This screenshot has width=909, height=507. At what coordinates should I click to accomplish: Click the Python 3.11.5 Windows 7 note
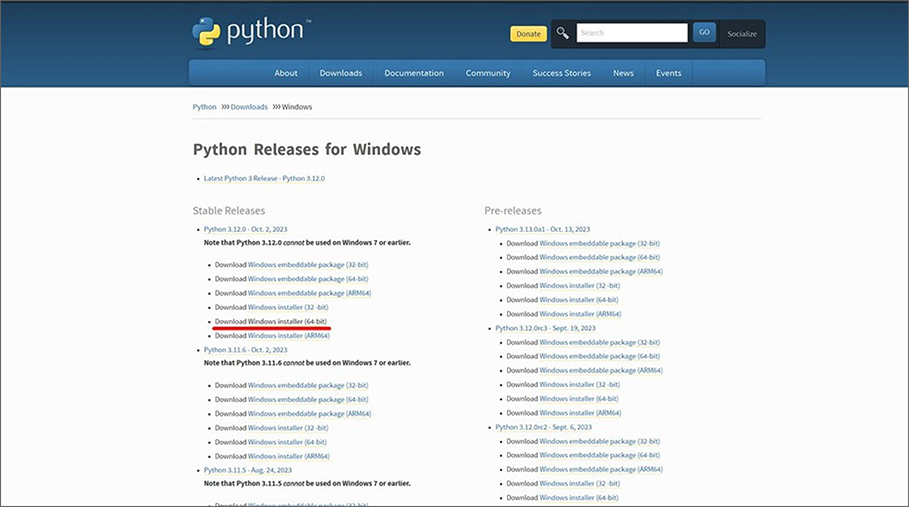click(307, 483)
